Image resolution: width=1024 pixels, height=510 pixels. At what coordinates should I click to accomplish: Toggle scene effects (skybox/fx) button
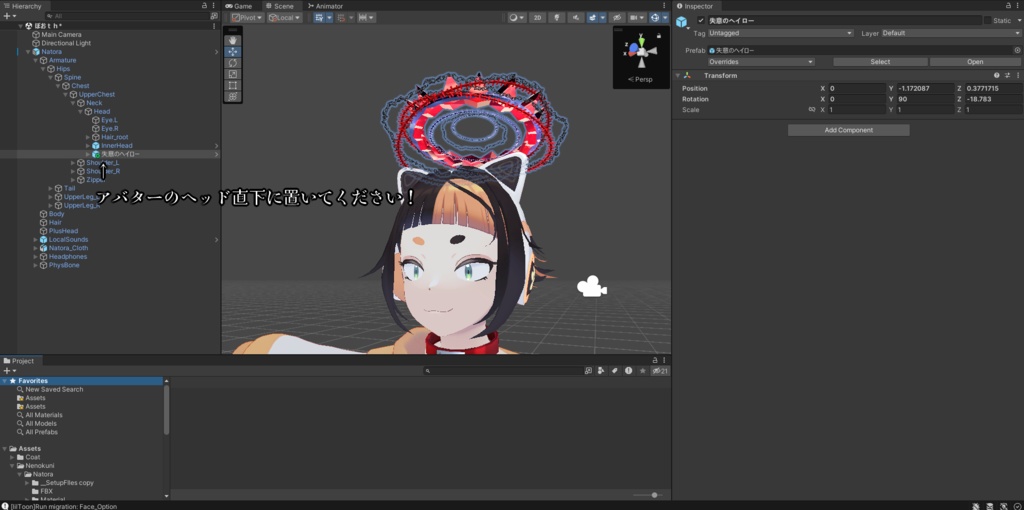[x=593, y=18]
